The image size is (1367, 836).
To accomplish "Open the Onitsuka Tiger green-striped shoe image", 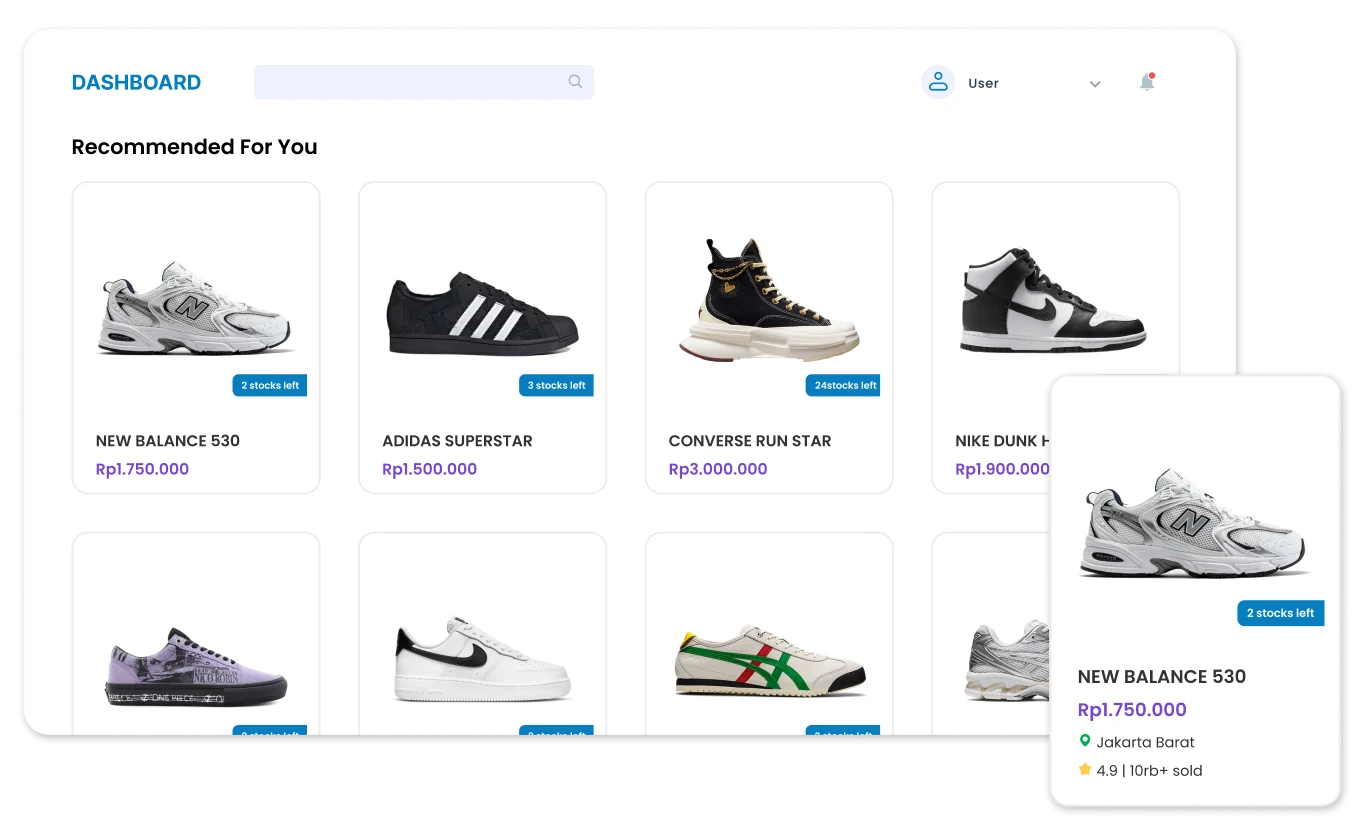I will pyautogui.click(x=770, y=661).
